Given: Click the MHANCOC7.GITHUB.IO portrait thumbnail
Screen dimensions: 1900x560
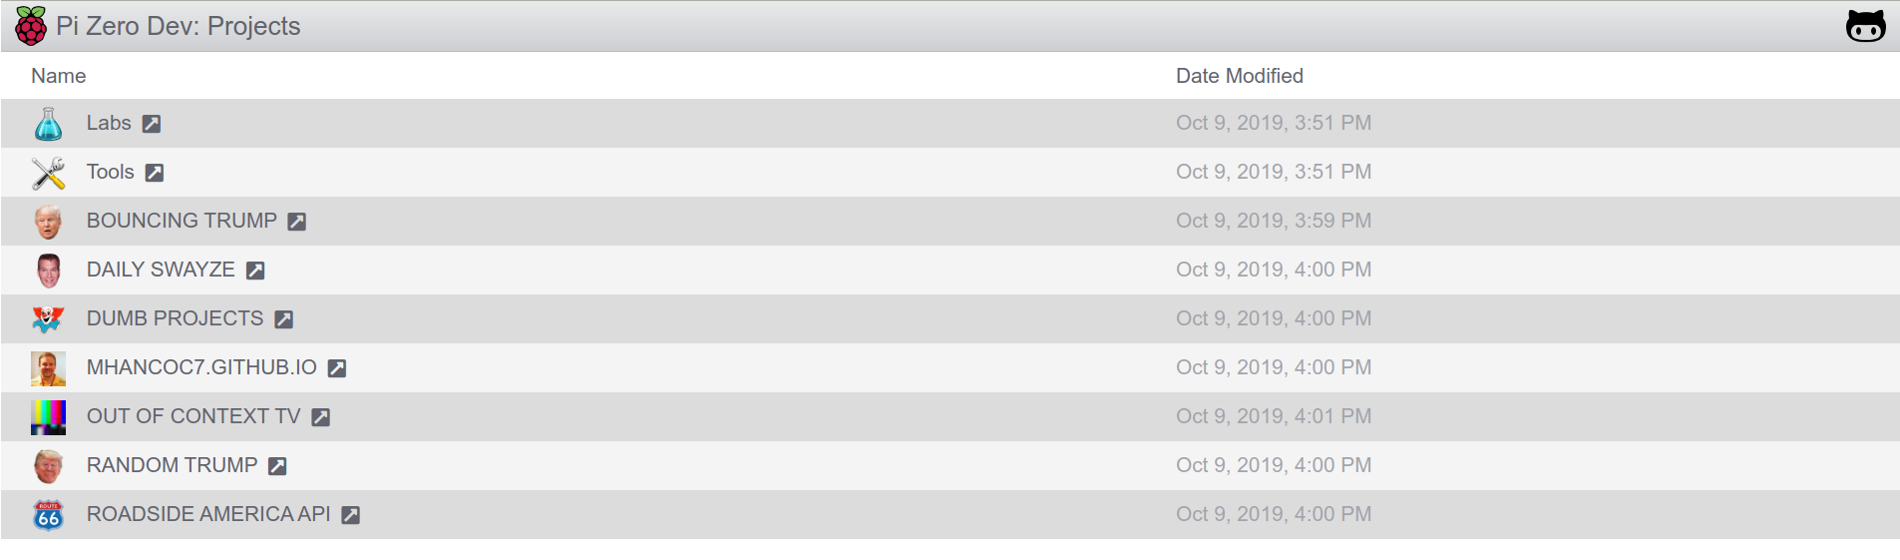Looking at the screenshot, I should click(48, 368).
